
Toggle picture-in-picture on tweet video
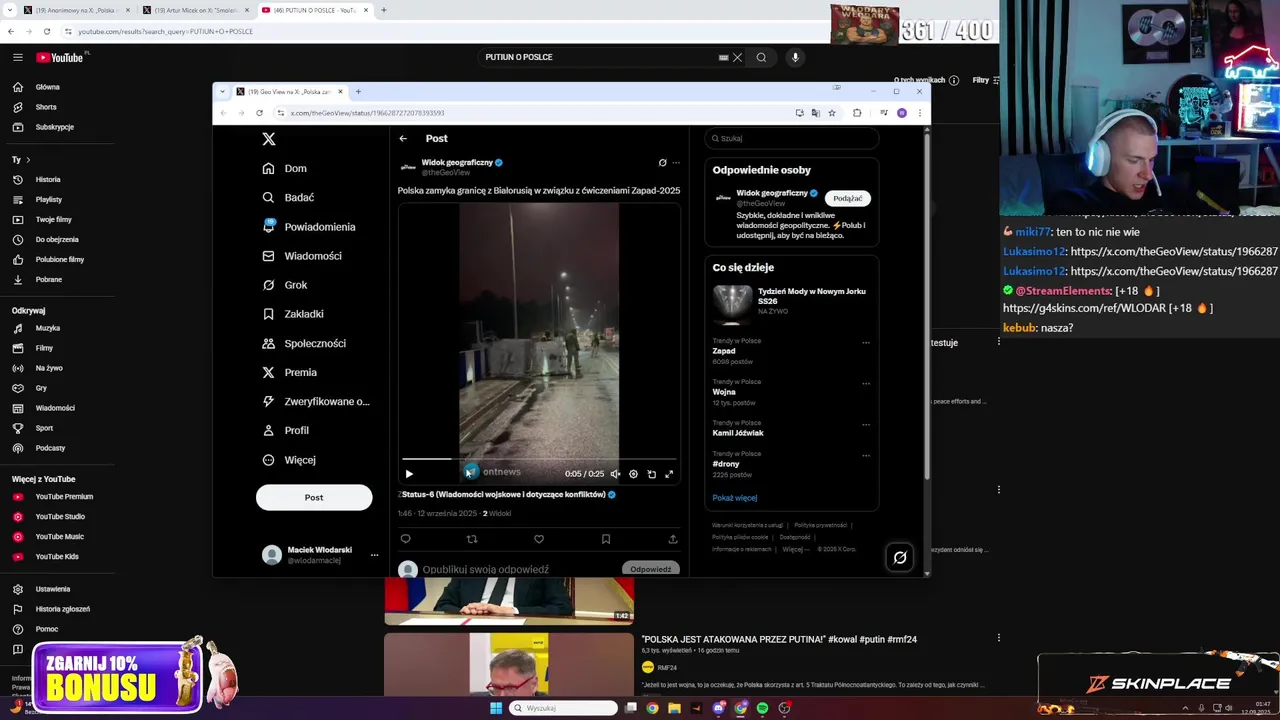pos(651,474)
